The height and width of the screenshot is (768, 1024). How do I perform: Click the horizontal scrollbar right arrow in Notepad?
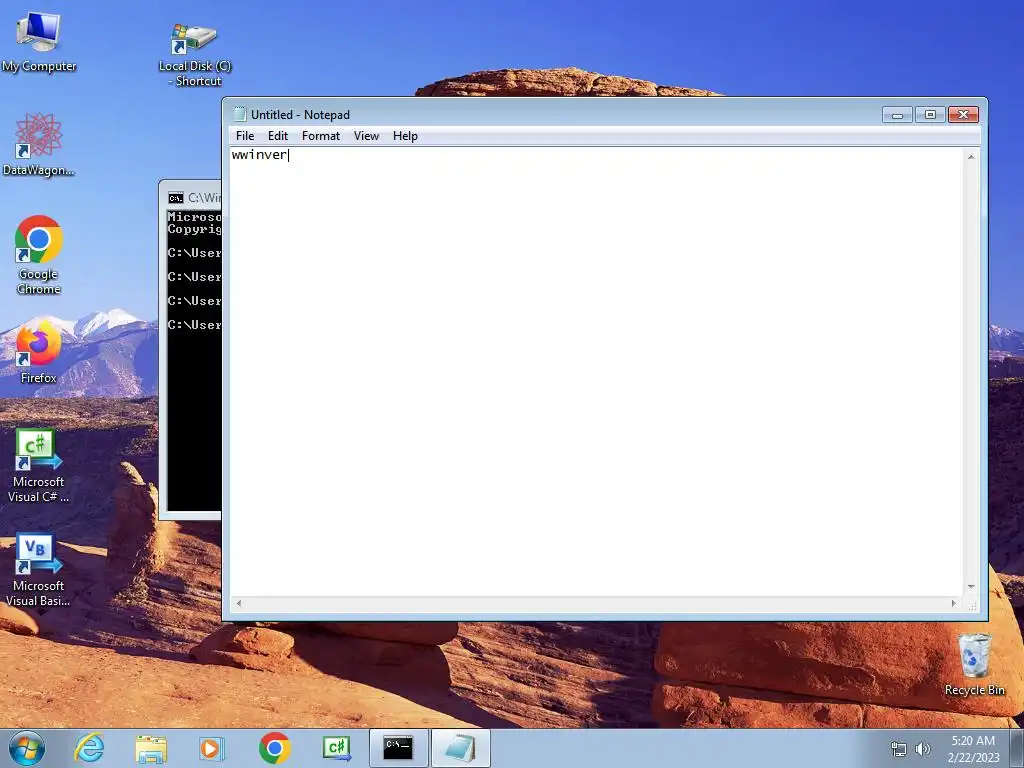coord(954,603)
